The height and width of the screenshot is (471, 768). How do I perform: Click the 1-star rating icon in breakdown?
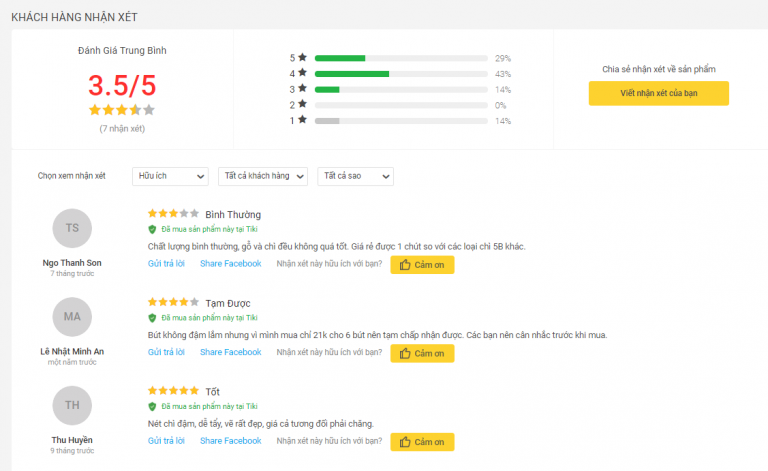click(302, 119)
